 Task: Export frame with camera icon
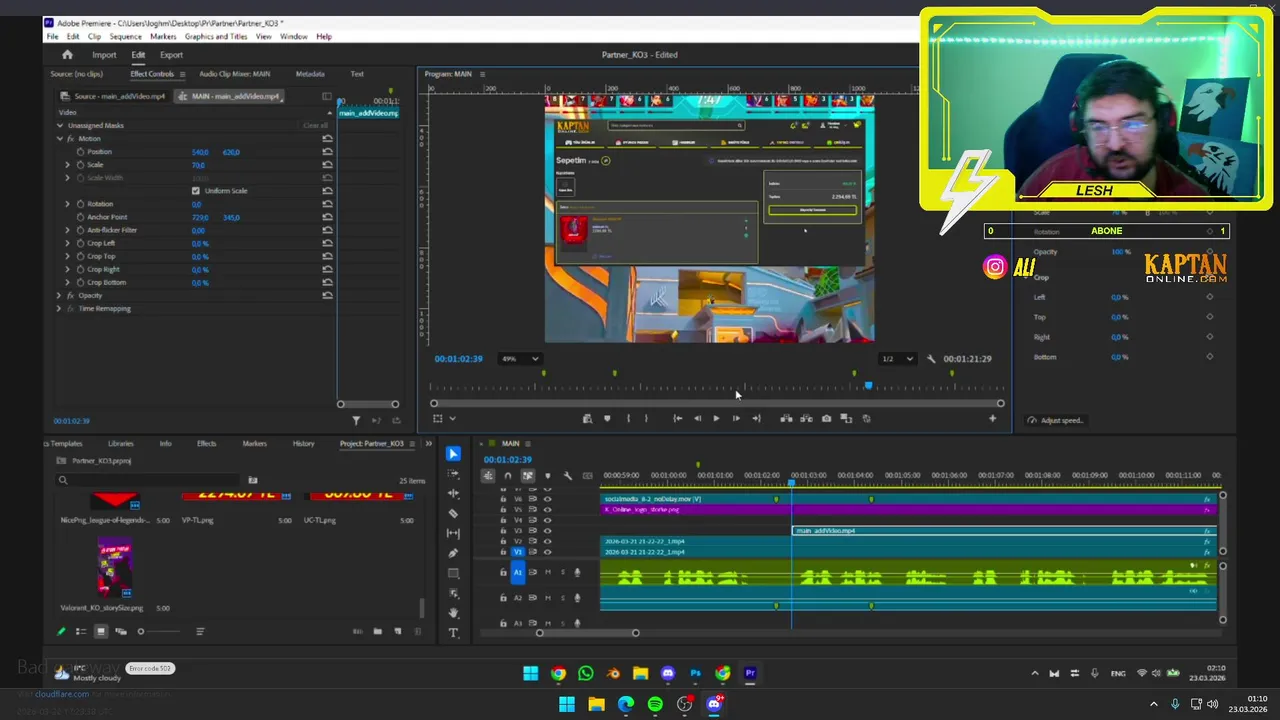coord(826,419)
